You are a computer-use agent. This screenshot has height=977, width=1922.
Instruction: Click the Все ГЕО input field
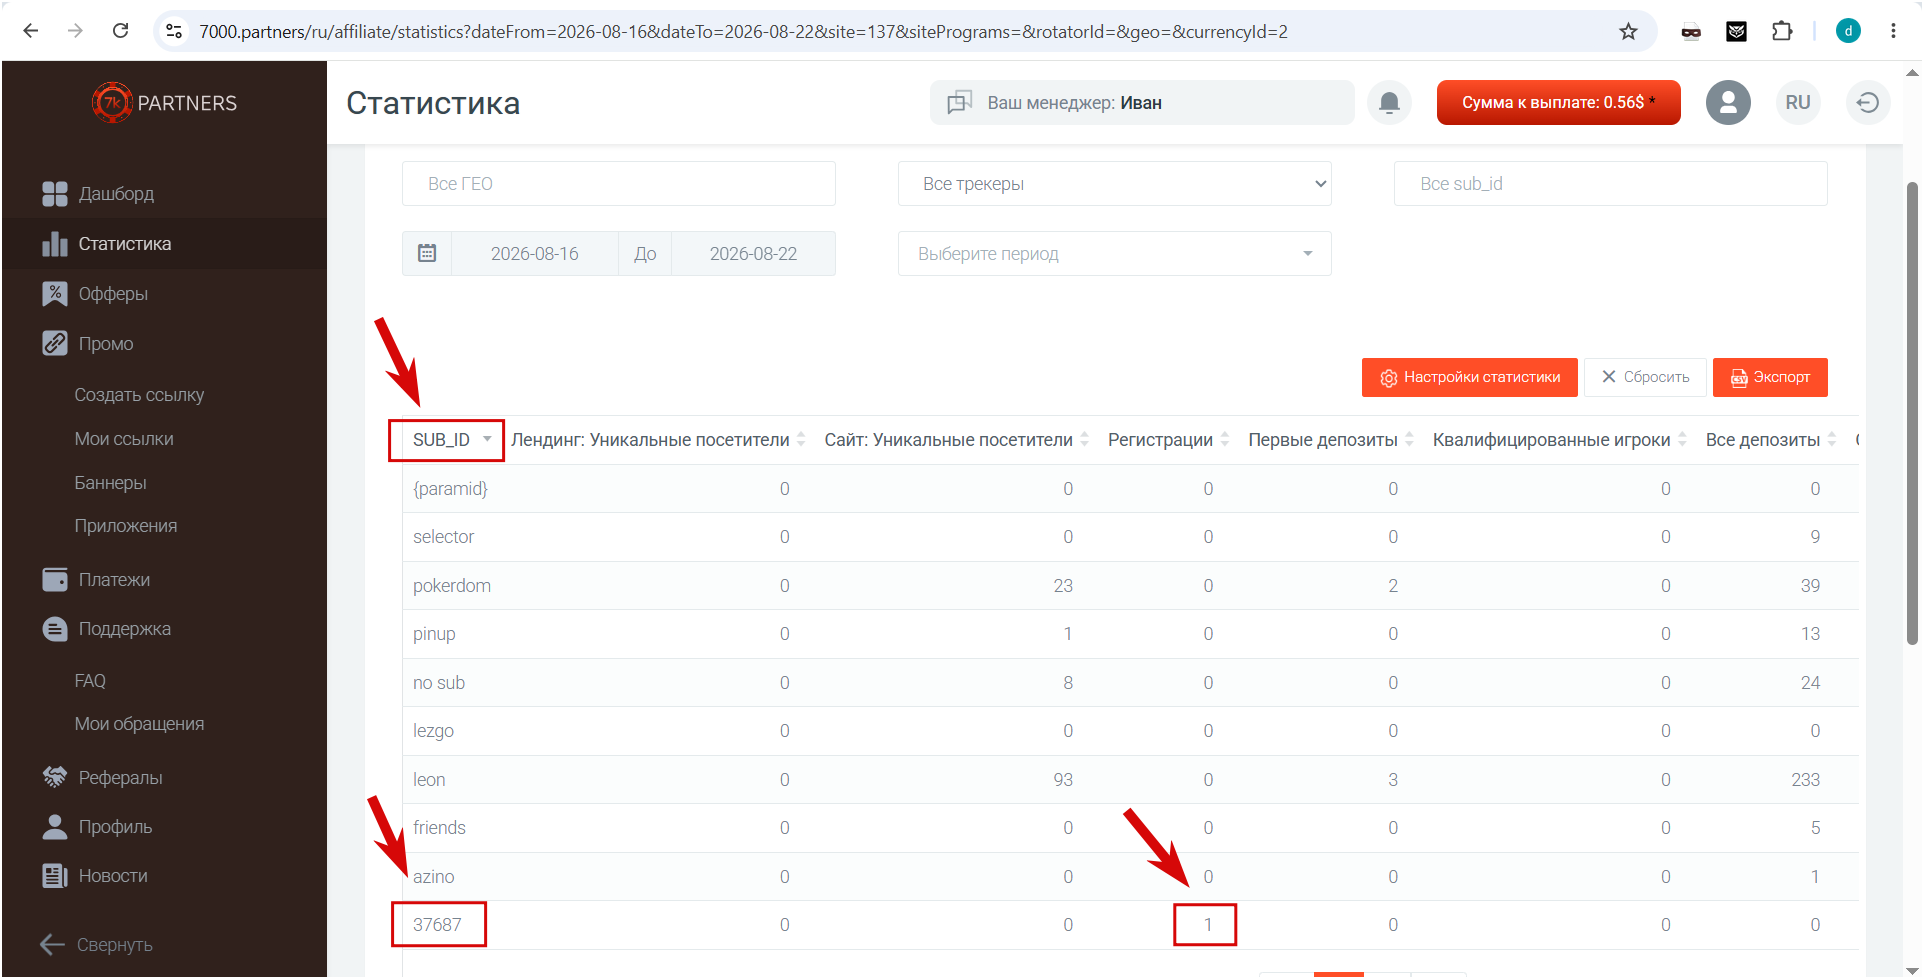pos(618,183)
